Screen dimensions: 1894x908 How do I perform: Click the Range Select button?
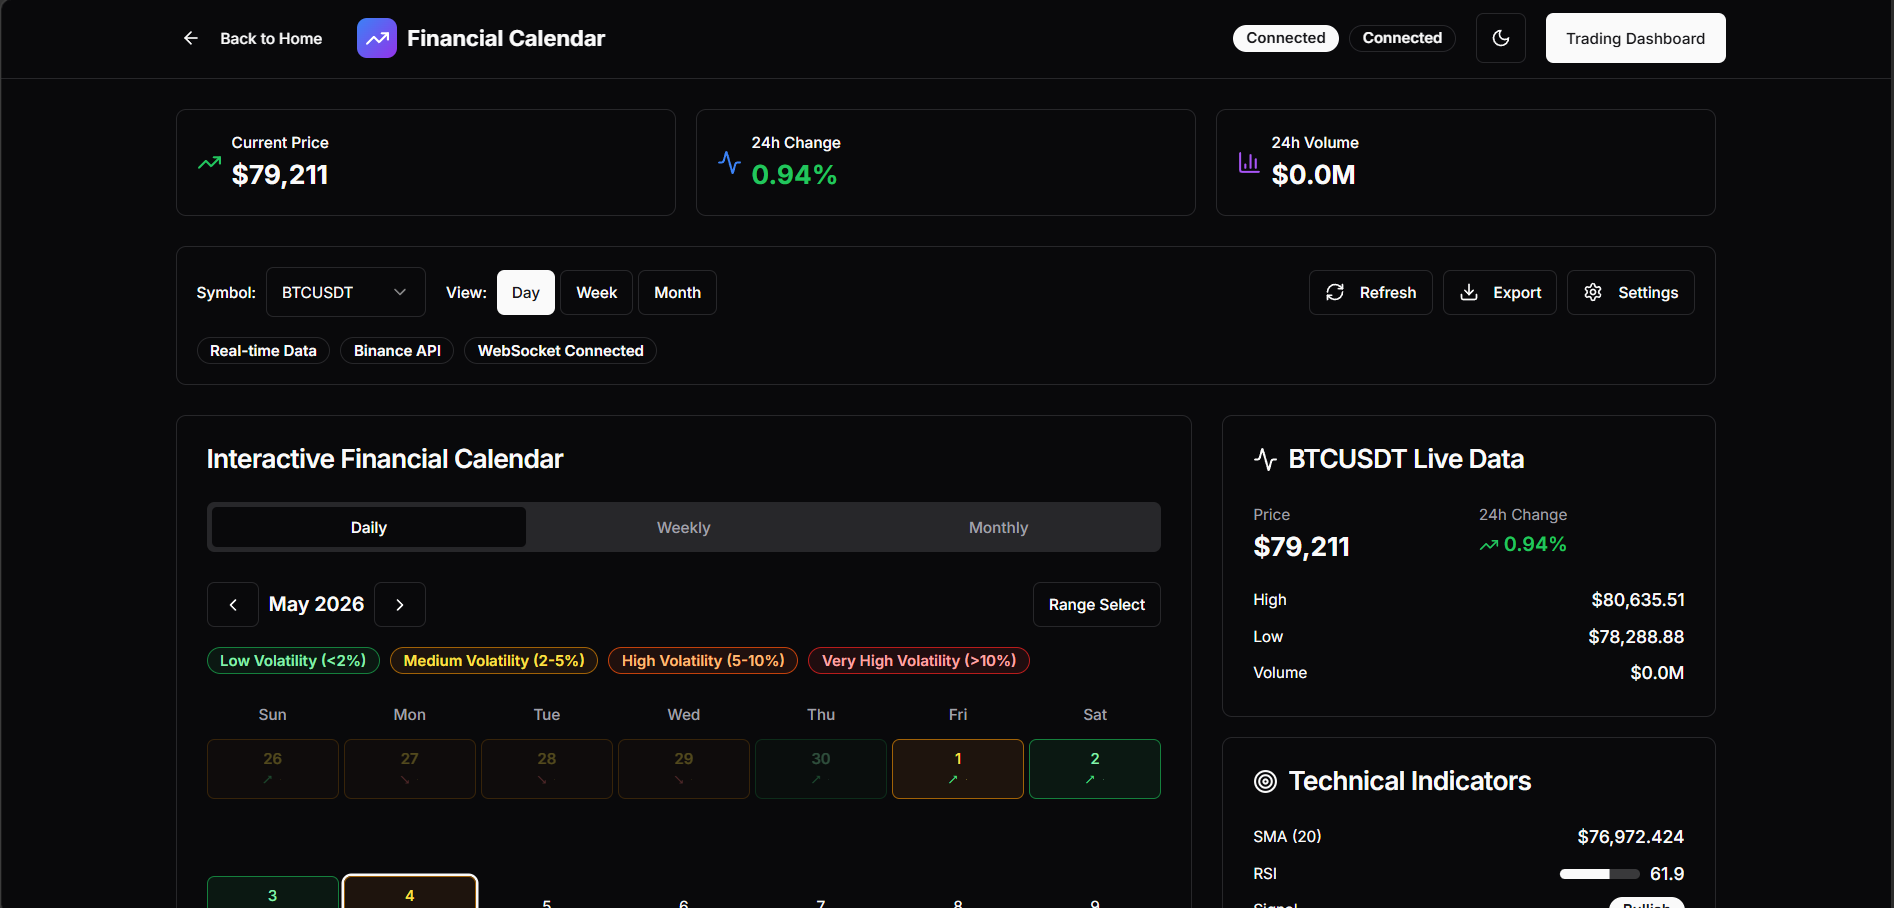[1097, 605]
